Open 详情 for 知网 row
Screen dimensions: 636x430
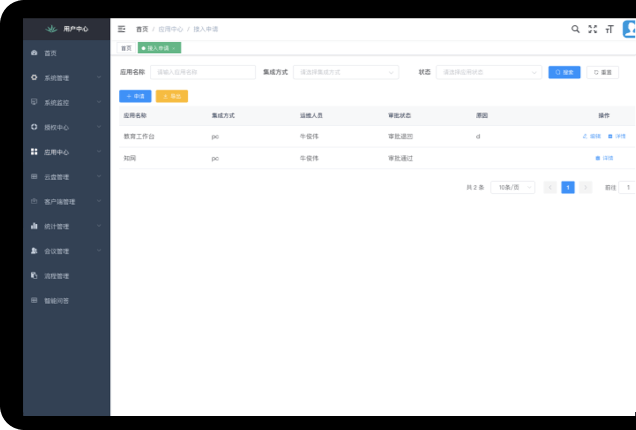pyautogui.click(x=604, y=158)
